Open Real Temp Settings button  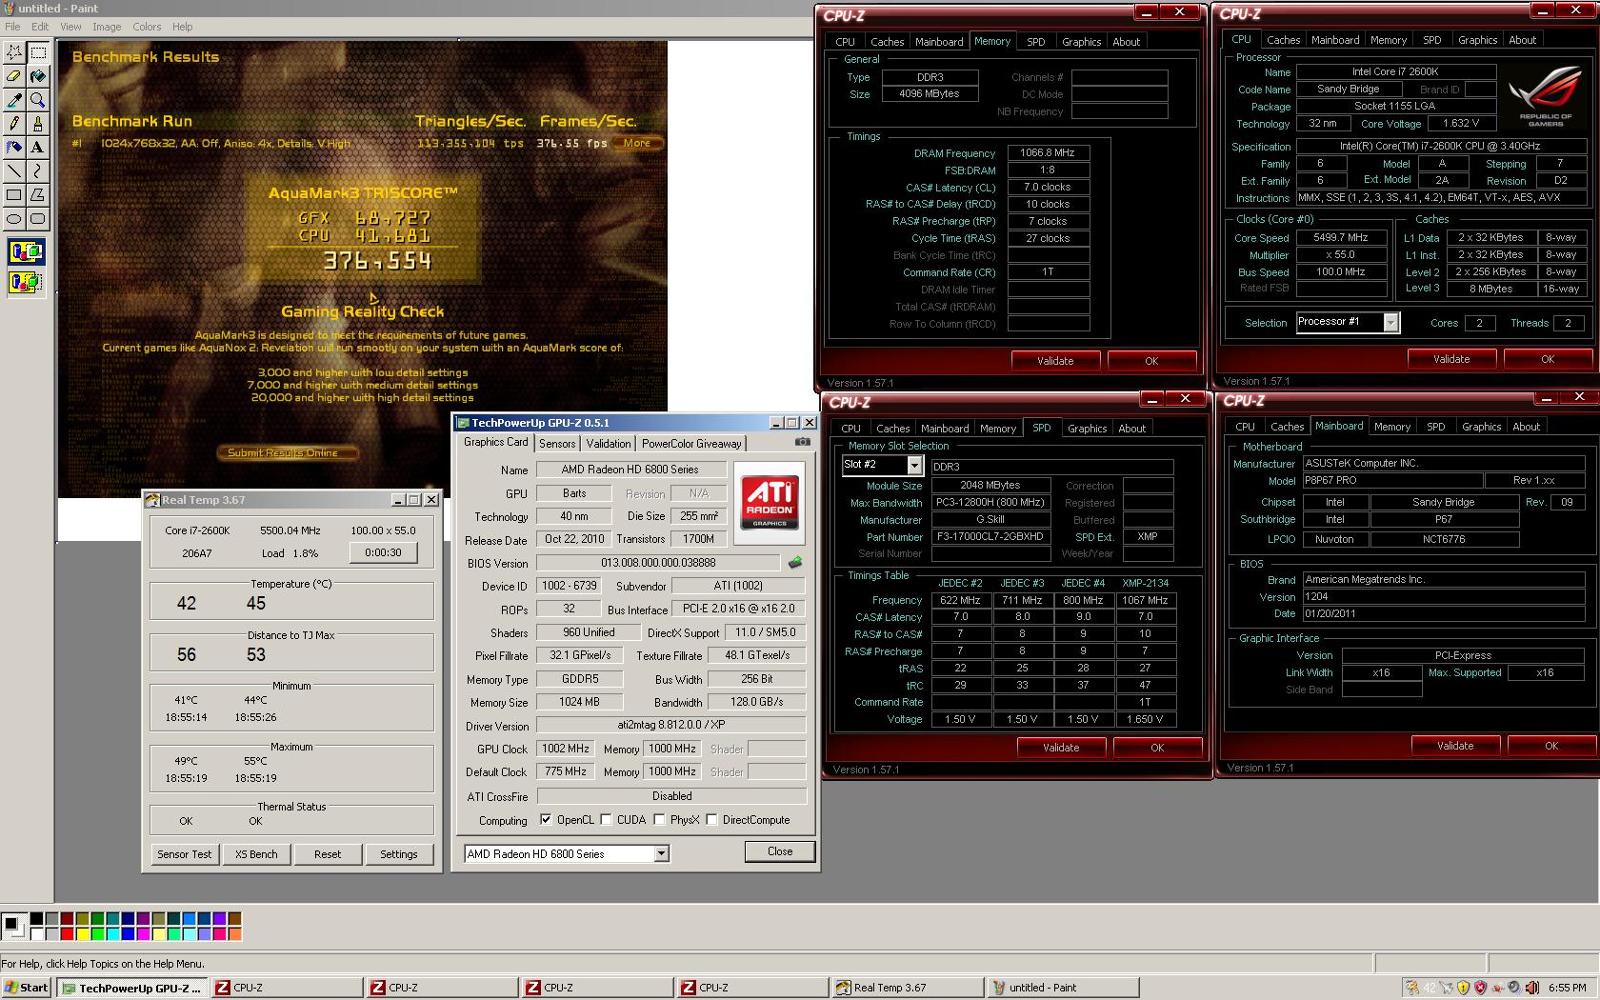tap(398, 854)
